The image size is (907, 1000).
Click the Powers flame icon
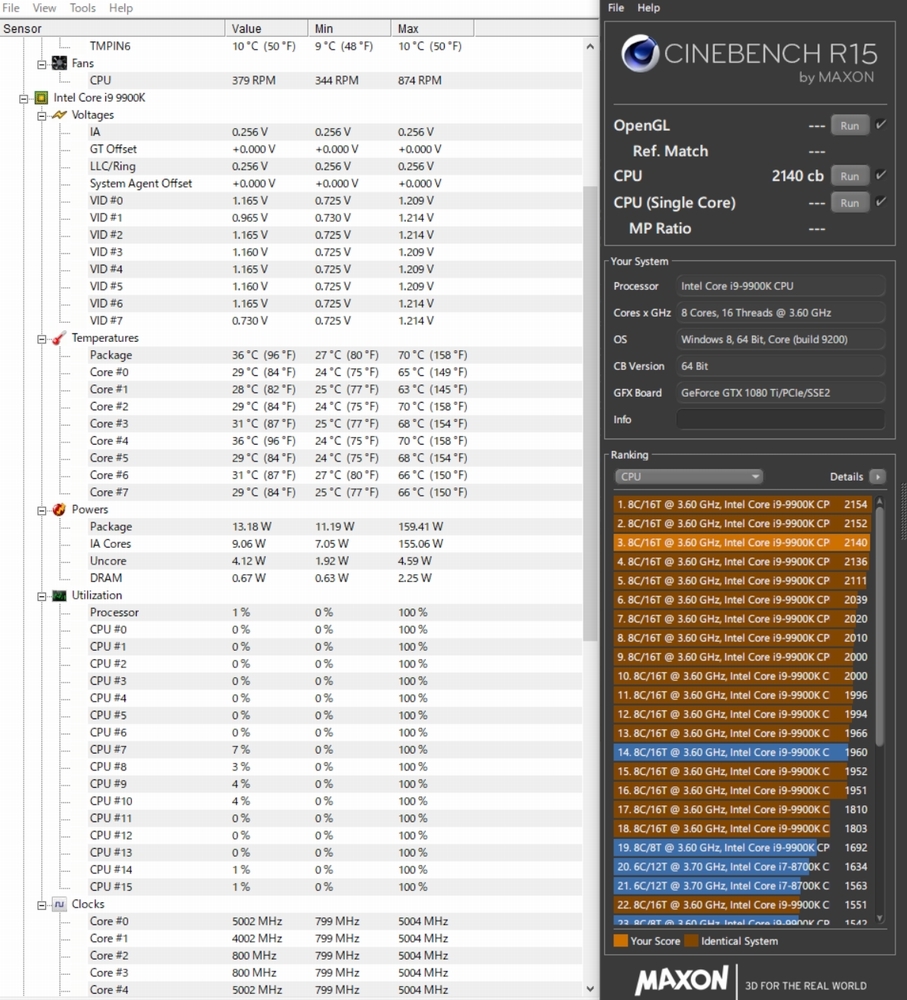coord(59,510)
